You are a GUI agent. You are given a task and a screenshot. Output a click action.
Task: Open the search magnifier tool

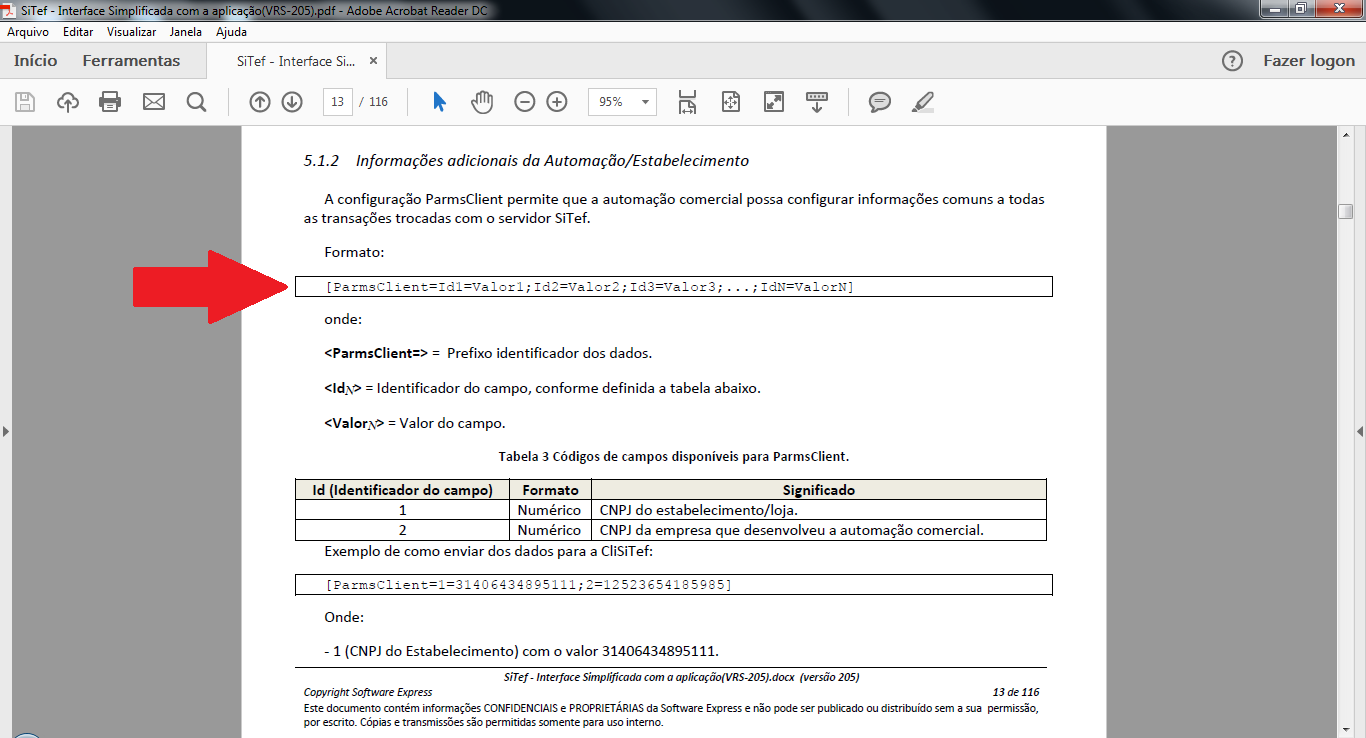pyautogui.click(x=196, y=102)
